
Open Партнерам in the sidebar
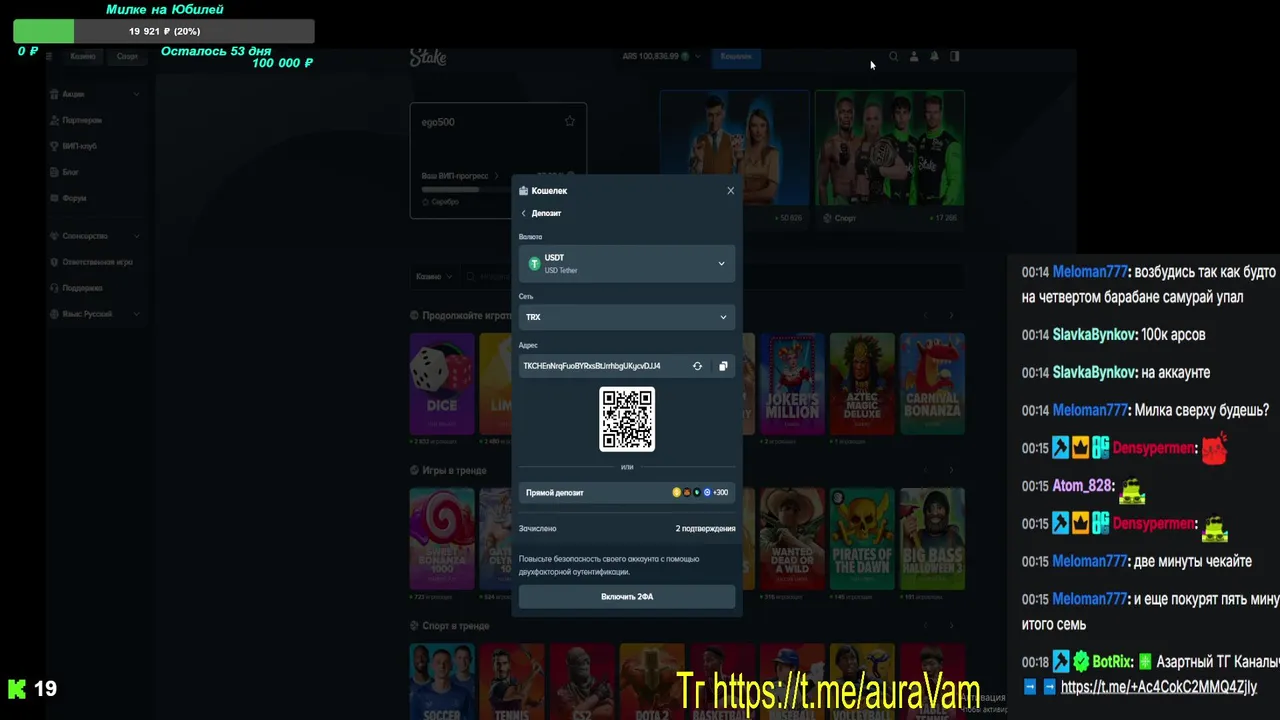coord(82,120)
